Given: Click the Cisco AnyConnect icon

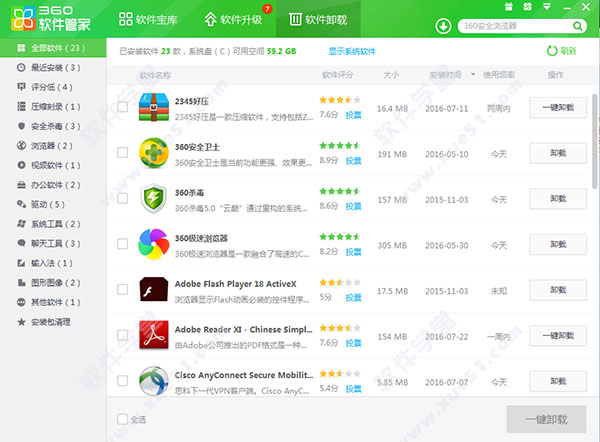Looking at the screenshot, I should [154, 381].
